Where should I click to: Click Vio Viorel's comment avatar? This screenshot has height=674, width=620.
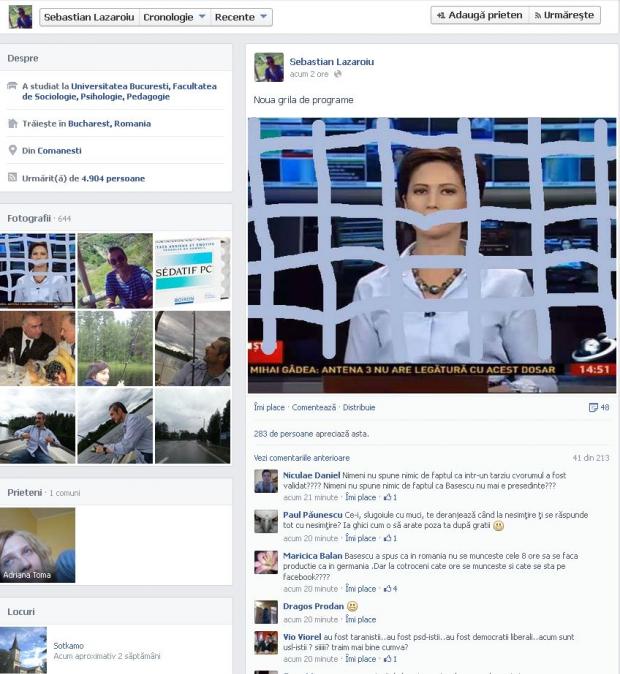click(265, 641)
